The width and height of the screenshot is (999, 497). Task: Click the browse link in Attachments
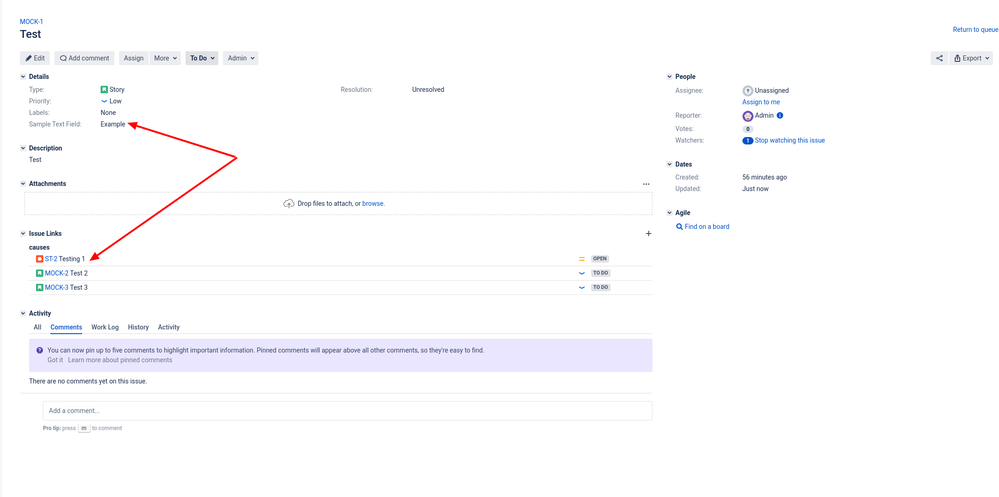pos(373,204)
